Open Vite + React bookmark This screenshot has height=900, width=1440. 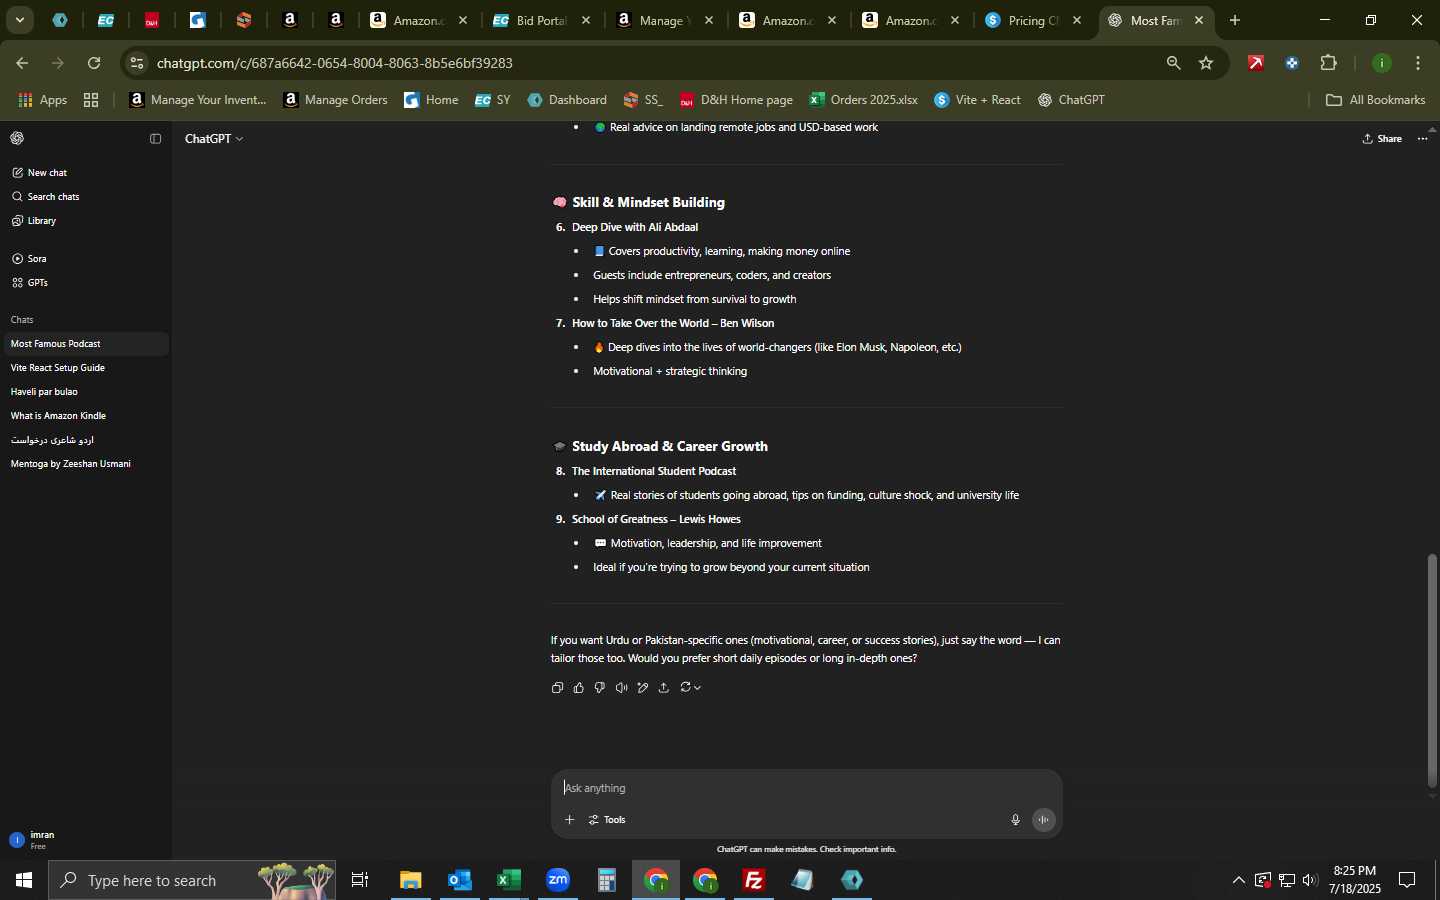(978, 100)
